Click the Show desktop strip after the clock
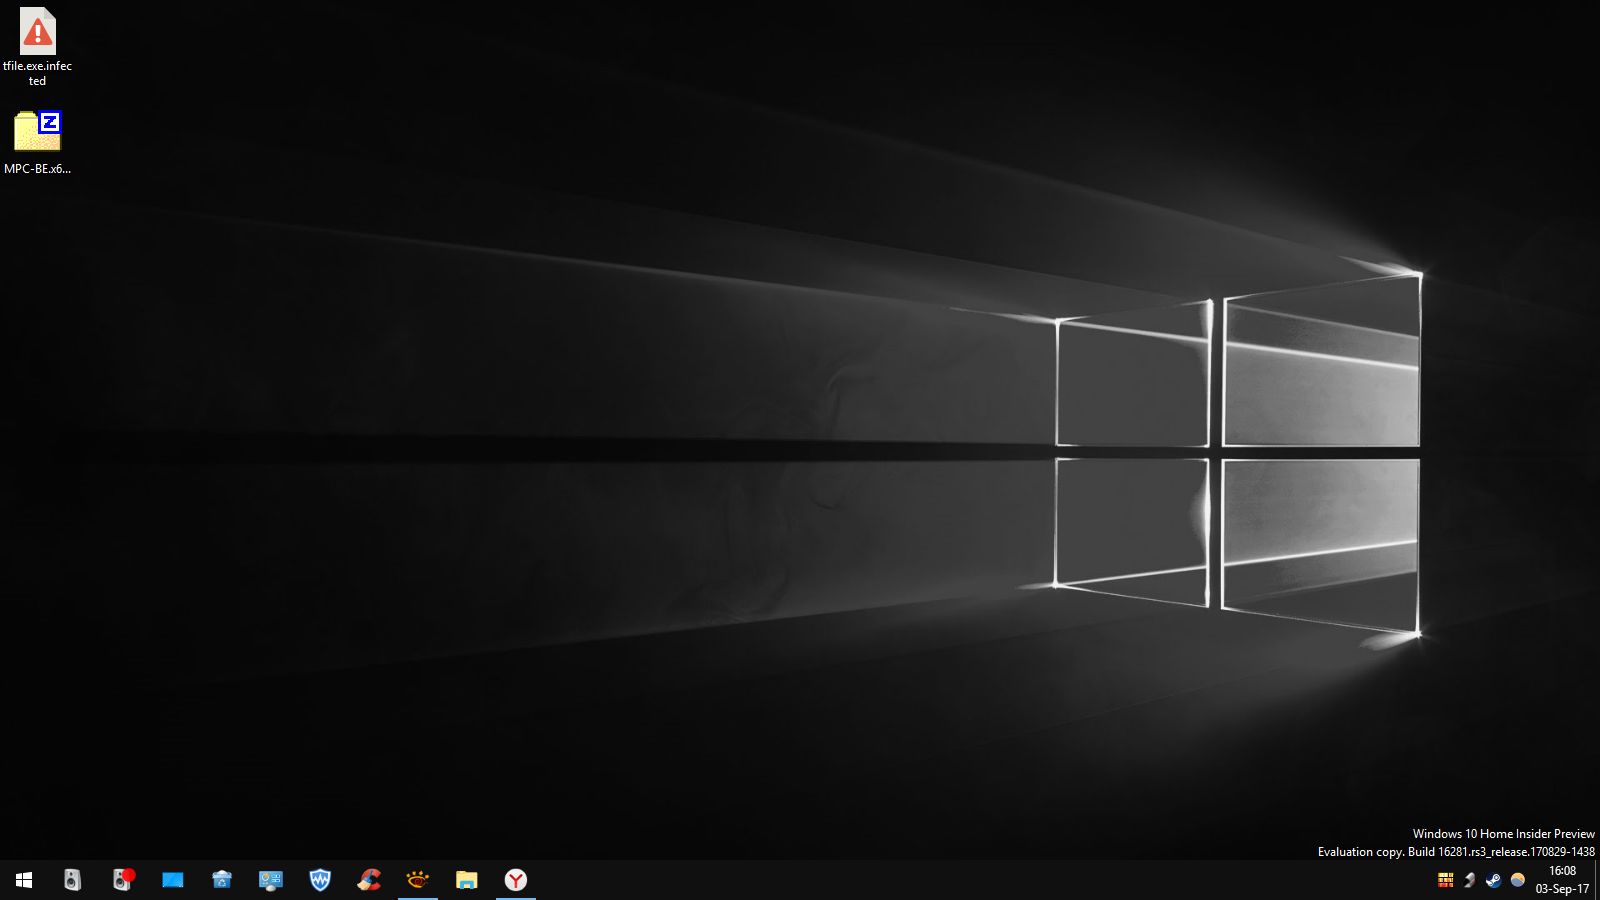1600x900 pixels. 1597,880
